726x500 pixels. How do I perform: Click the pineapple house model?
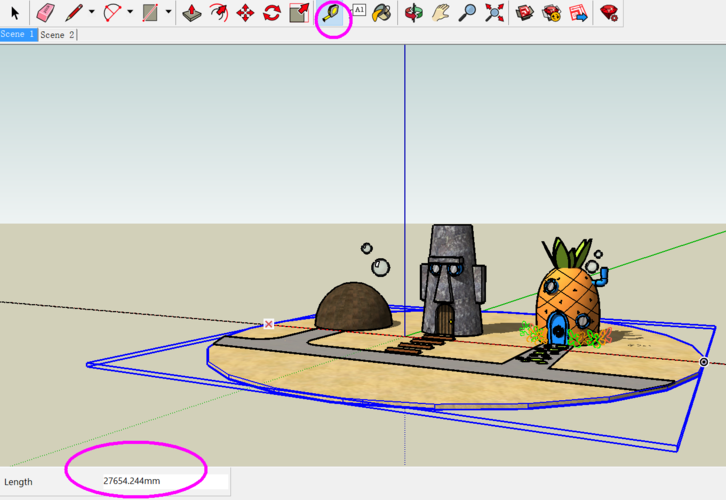[565, 300]
